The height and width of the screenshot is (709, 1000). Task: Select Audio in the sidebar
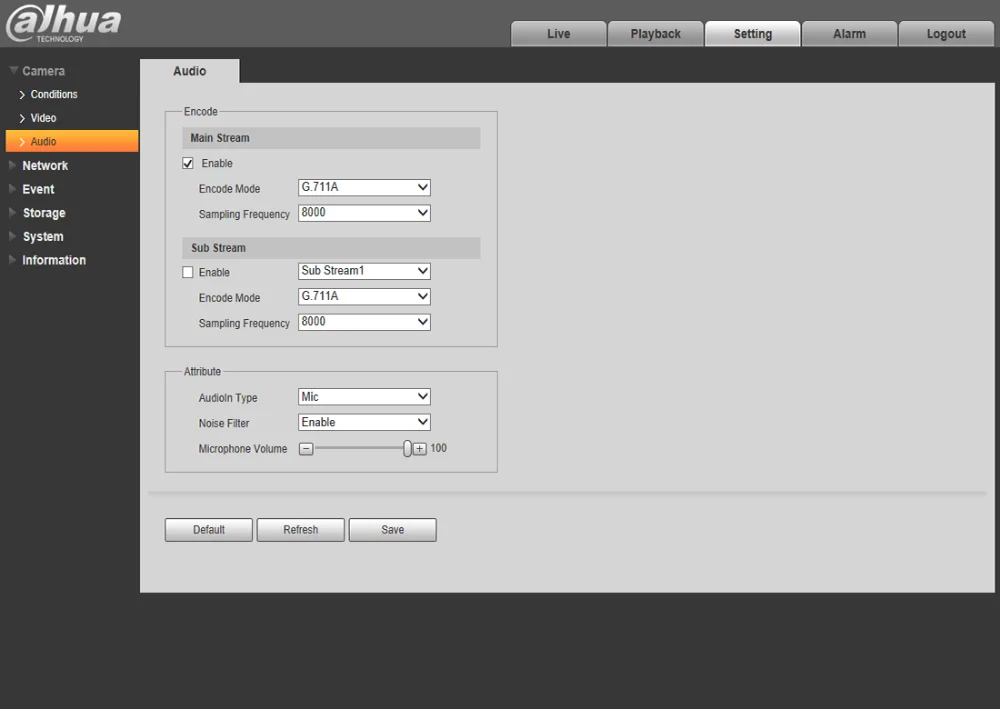(x=72, y=141)
